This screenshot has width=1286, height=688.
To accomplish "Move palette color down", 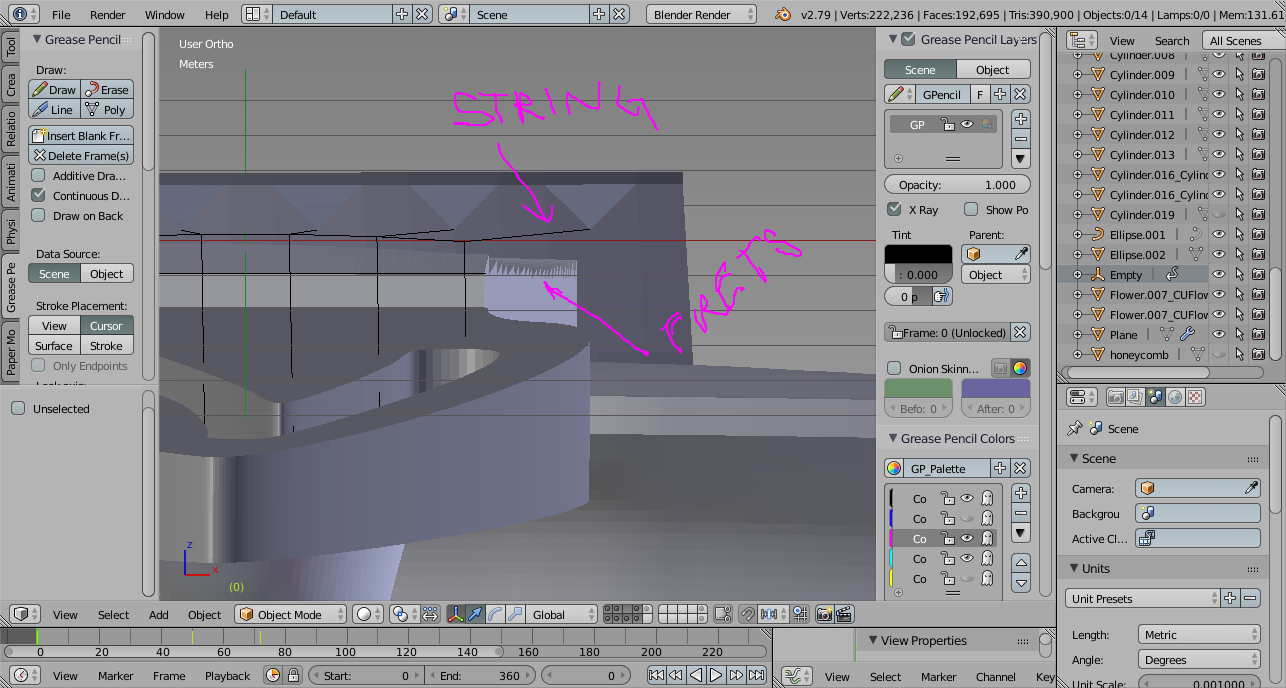I will pyautogui.click(x=1021, y=582).
